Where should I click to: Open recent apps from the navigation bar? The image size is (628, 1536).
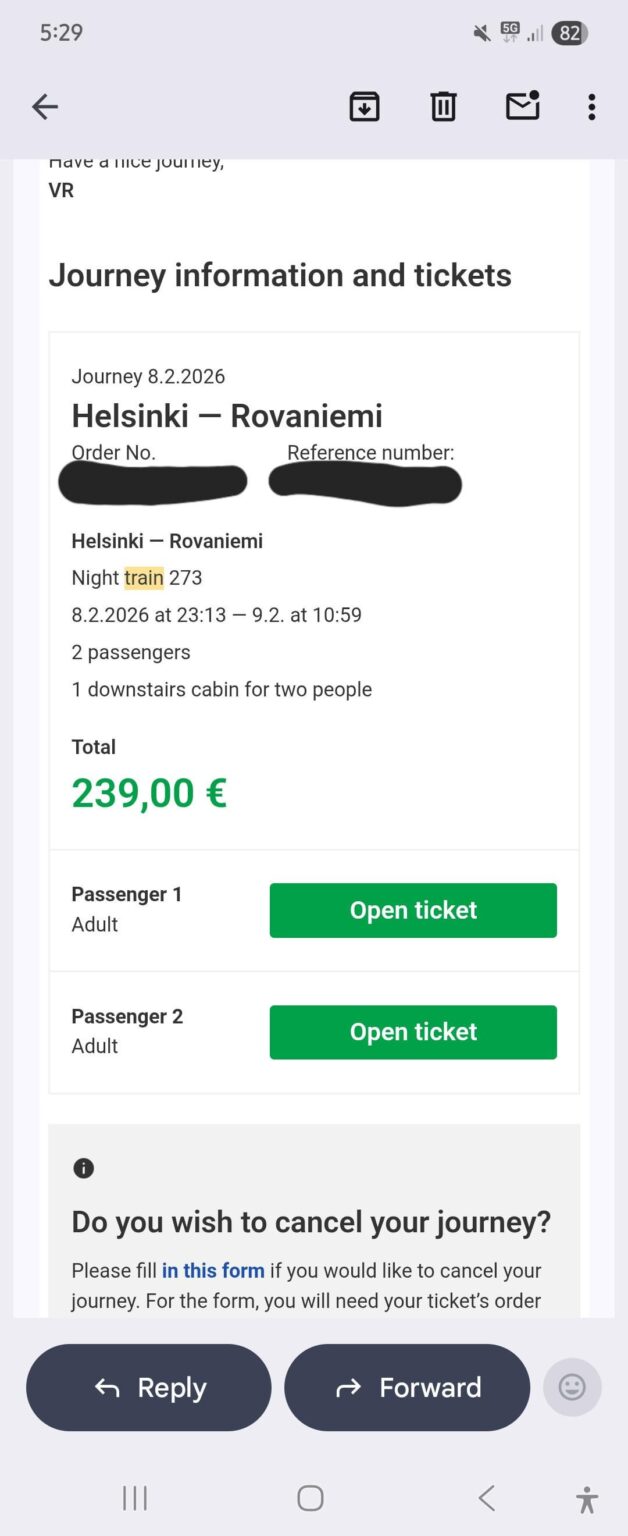point(133,1497)
